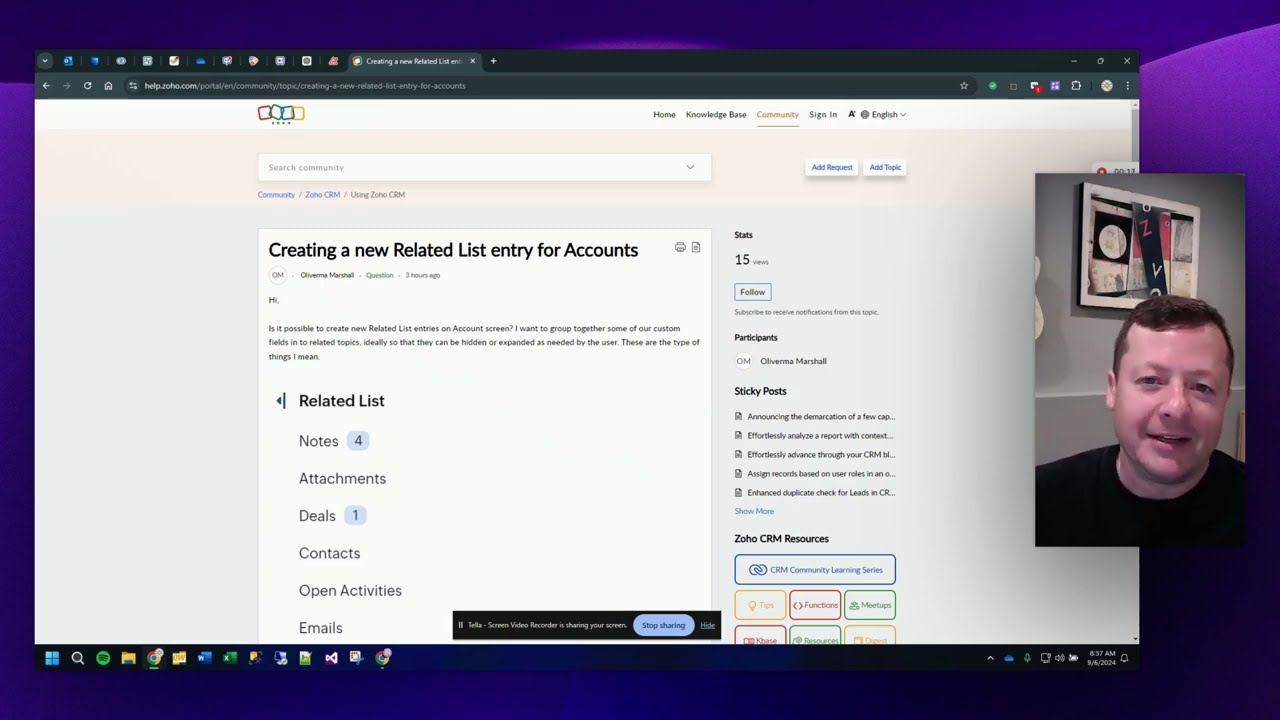
Task: Open Oliverma Marshall author profile
Action: coord(327,275)
